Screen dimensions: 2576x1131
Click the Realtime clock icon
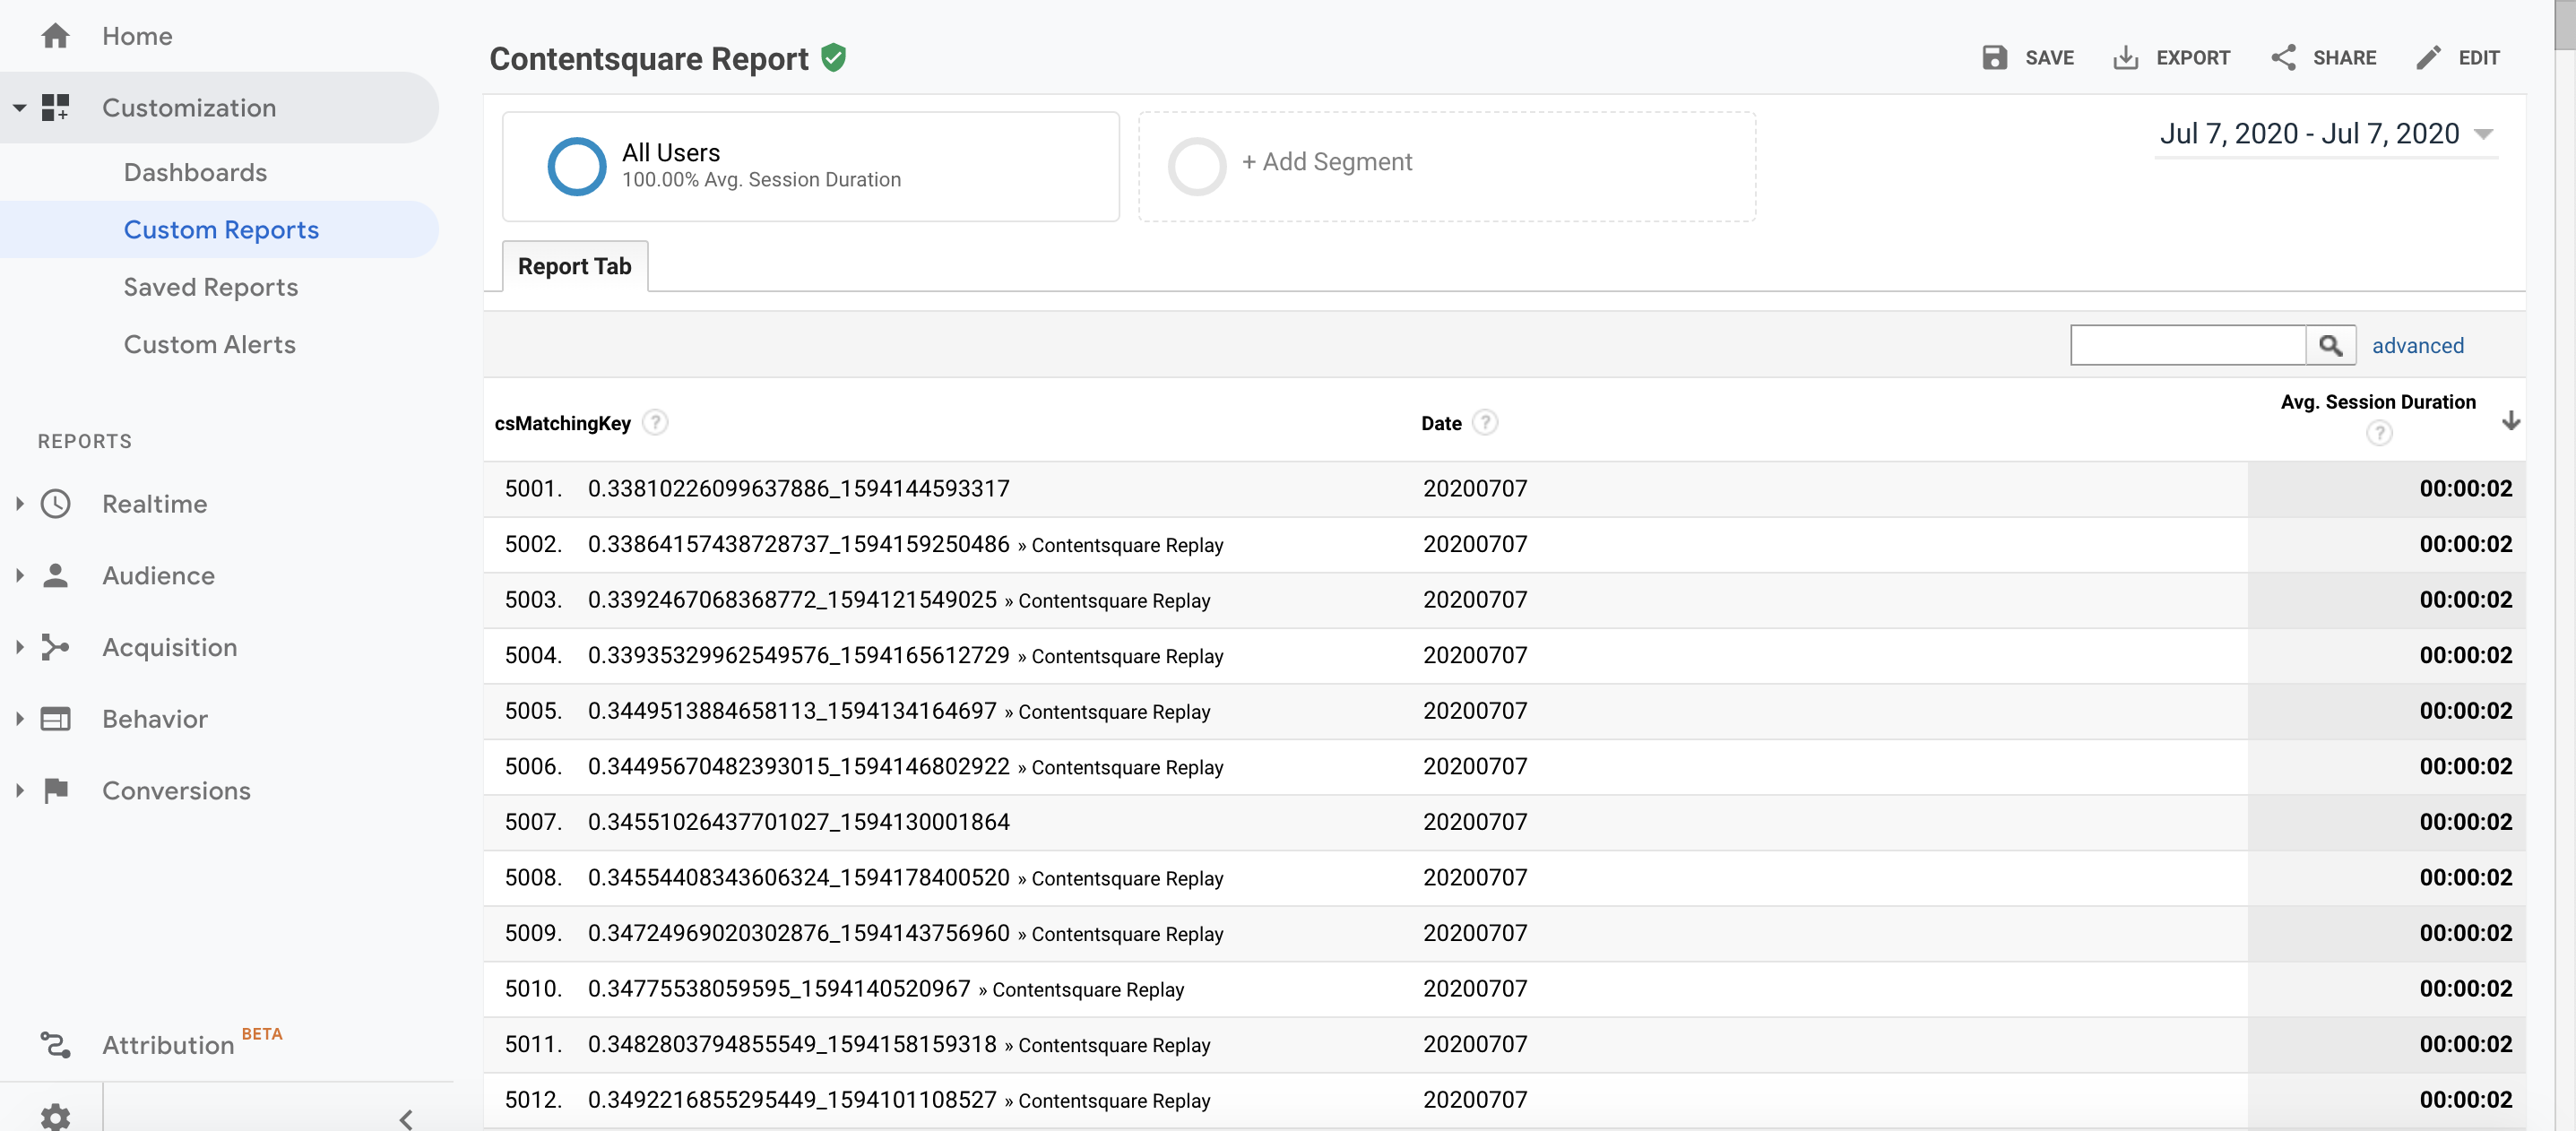[56, 503]
